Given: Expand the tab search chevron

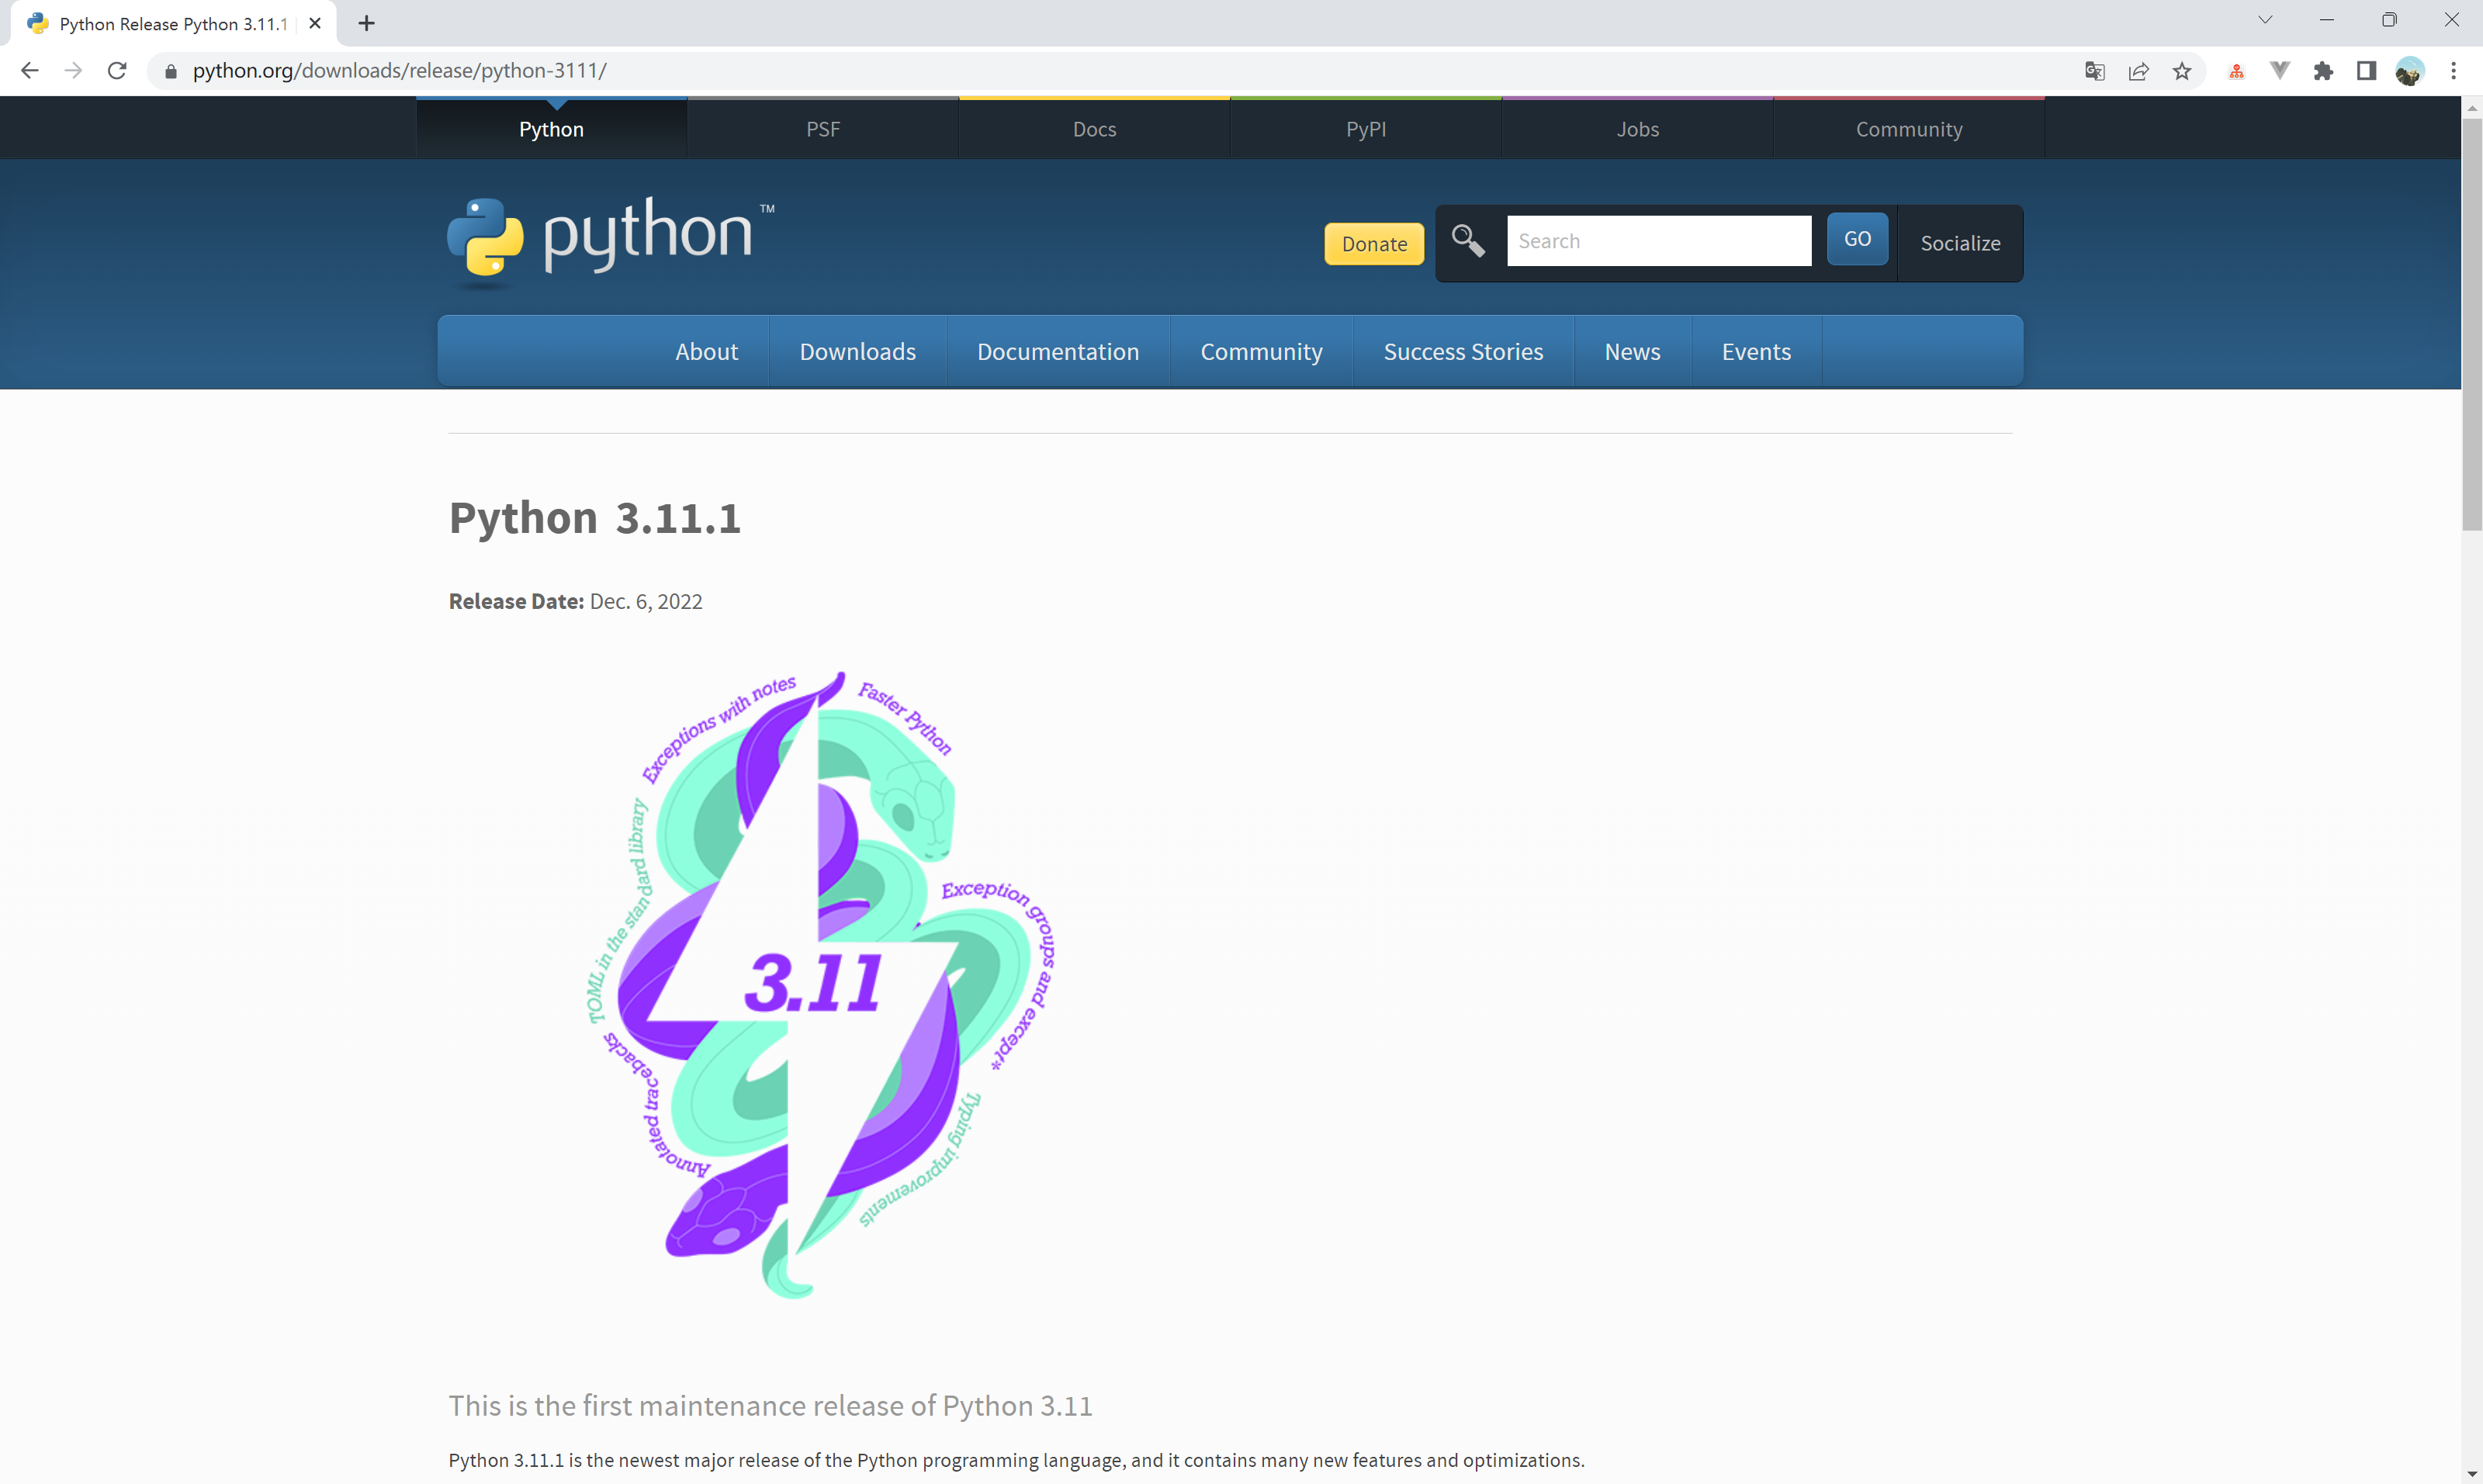Looking at the screenshot, I should coord(2265,20).
